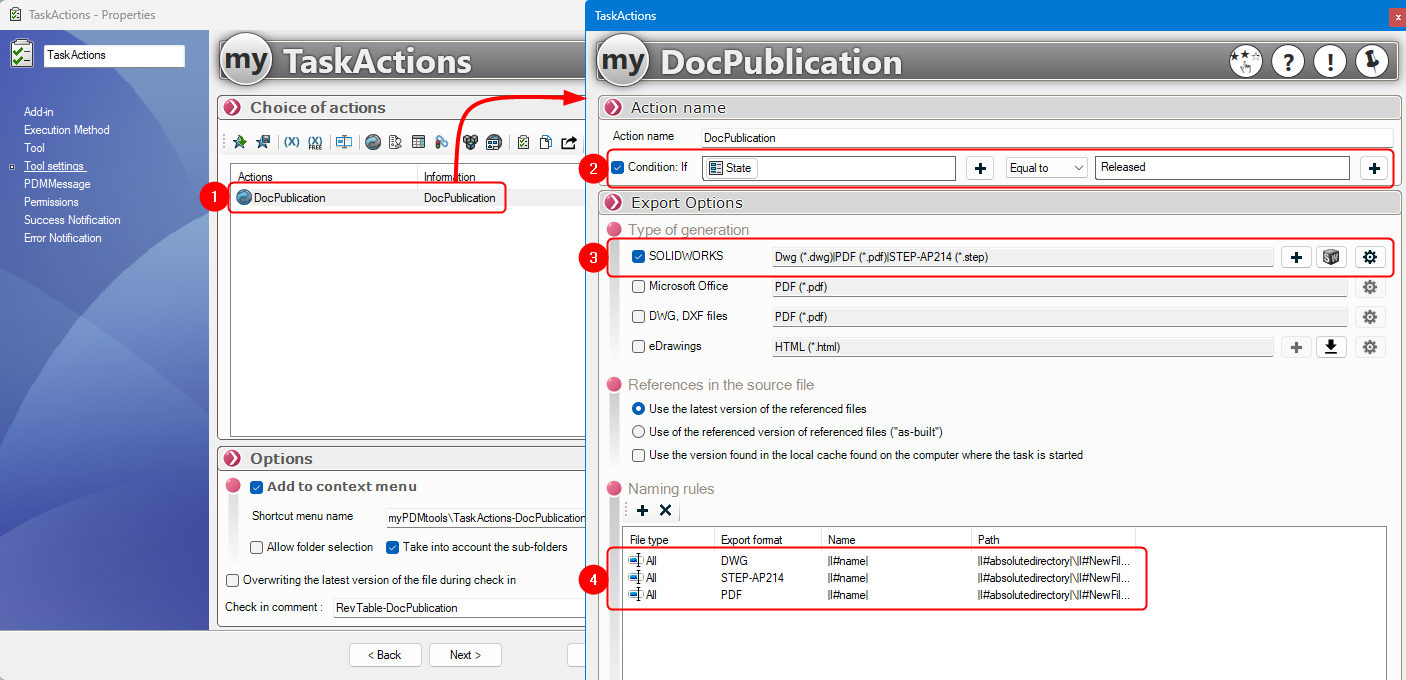Open the Error Notification page

click(x=63, y=238)
